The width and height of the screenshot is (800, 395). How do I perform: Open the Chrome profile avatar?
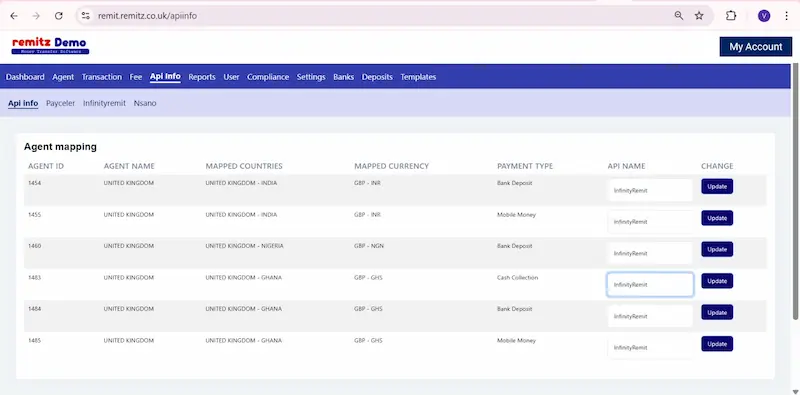click(764, 16)
